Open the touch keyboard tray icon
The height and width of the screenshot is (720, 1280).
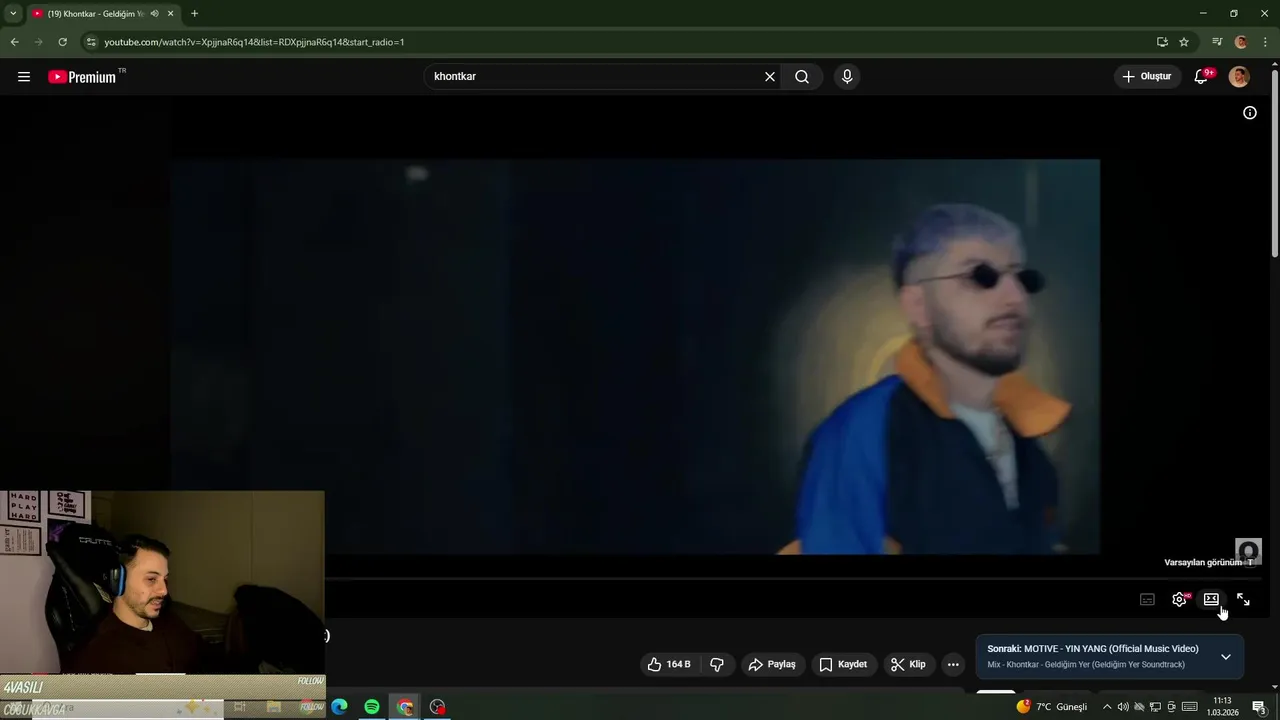pos(1190,707)
